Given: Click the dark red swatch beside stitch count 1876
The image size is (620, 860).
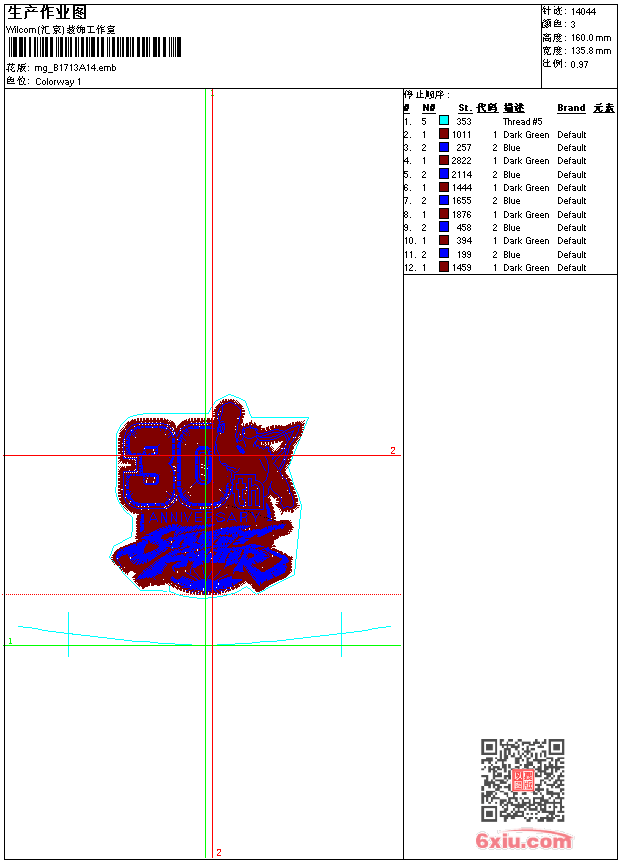Looking at the screenshot, I should [444, 214].
